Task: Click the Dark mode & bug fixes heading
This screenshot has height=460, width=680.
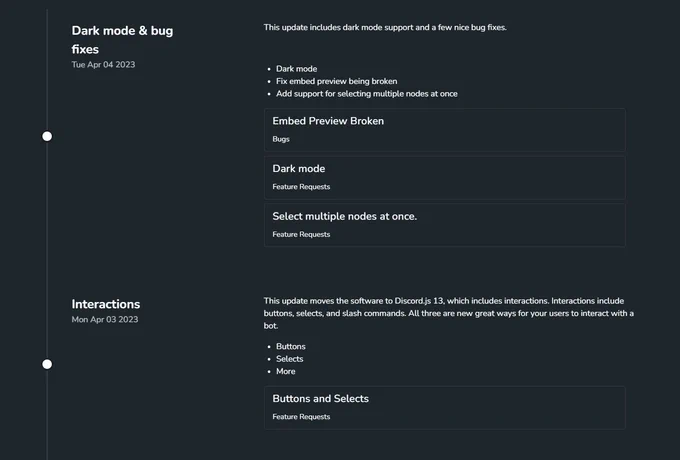Action: click(x=122, y=40)
